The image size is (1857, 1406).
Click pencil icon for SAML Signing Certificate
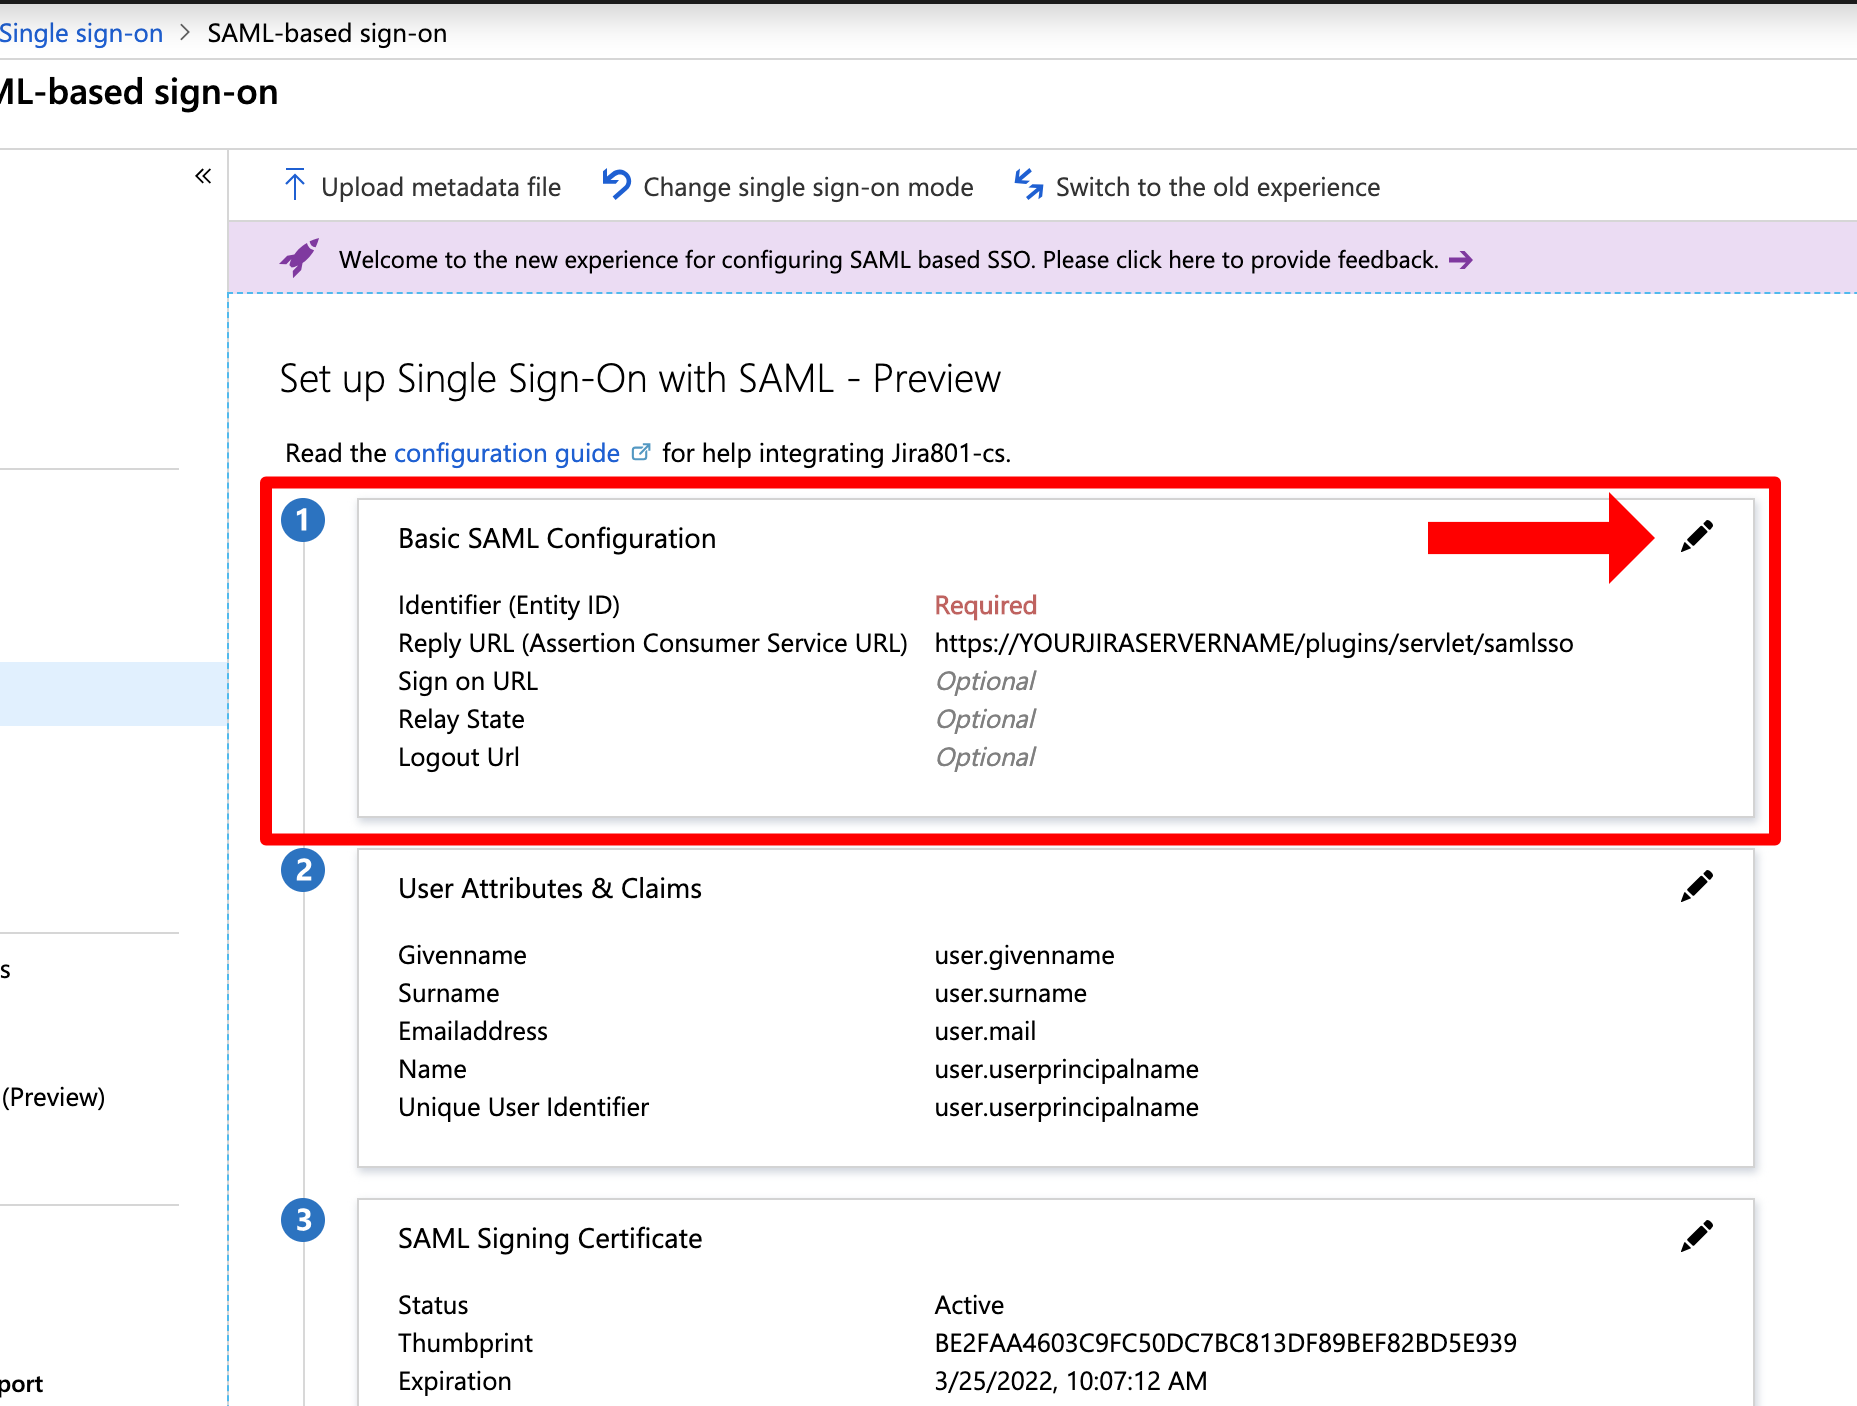(x=1696, y=1237)
